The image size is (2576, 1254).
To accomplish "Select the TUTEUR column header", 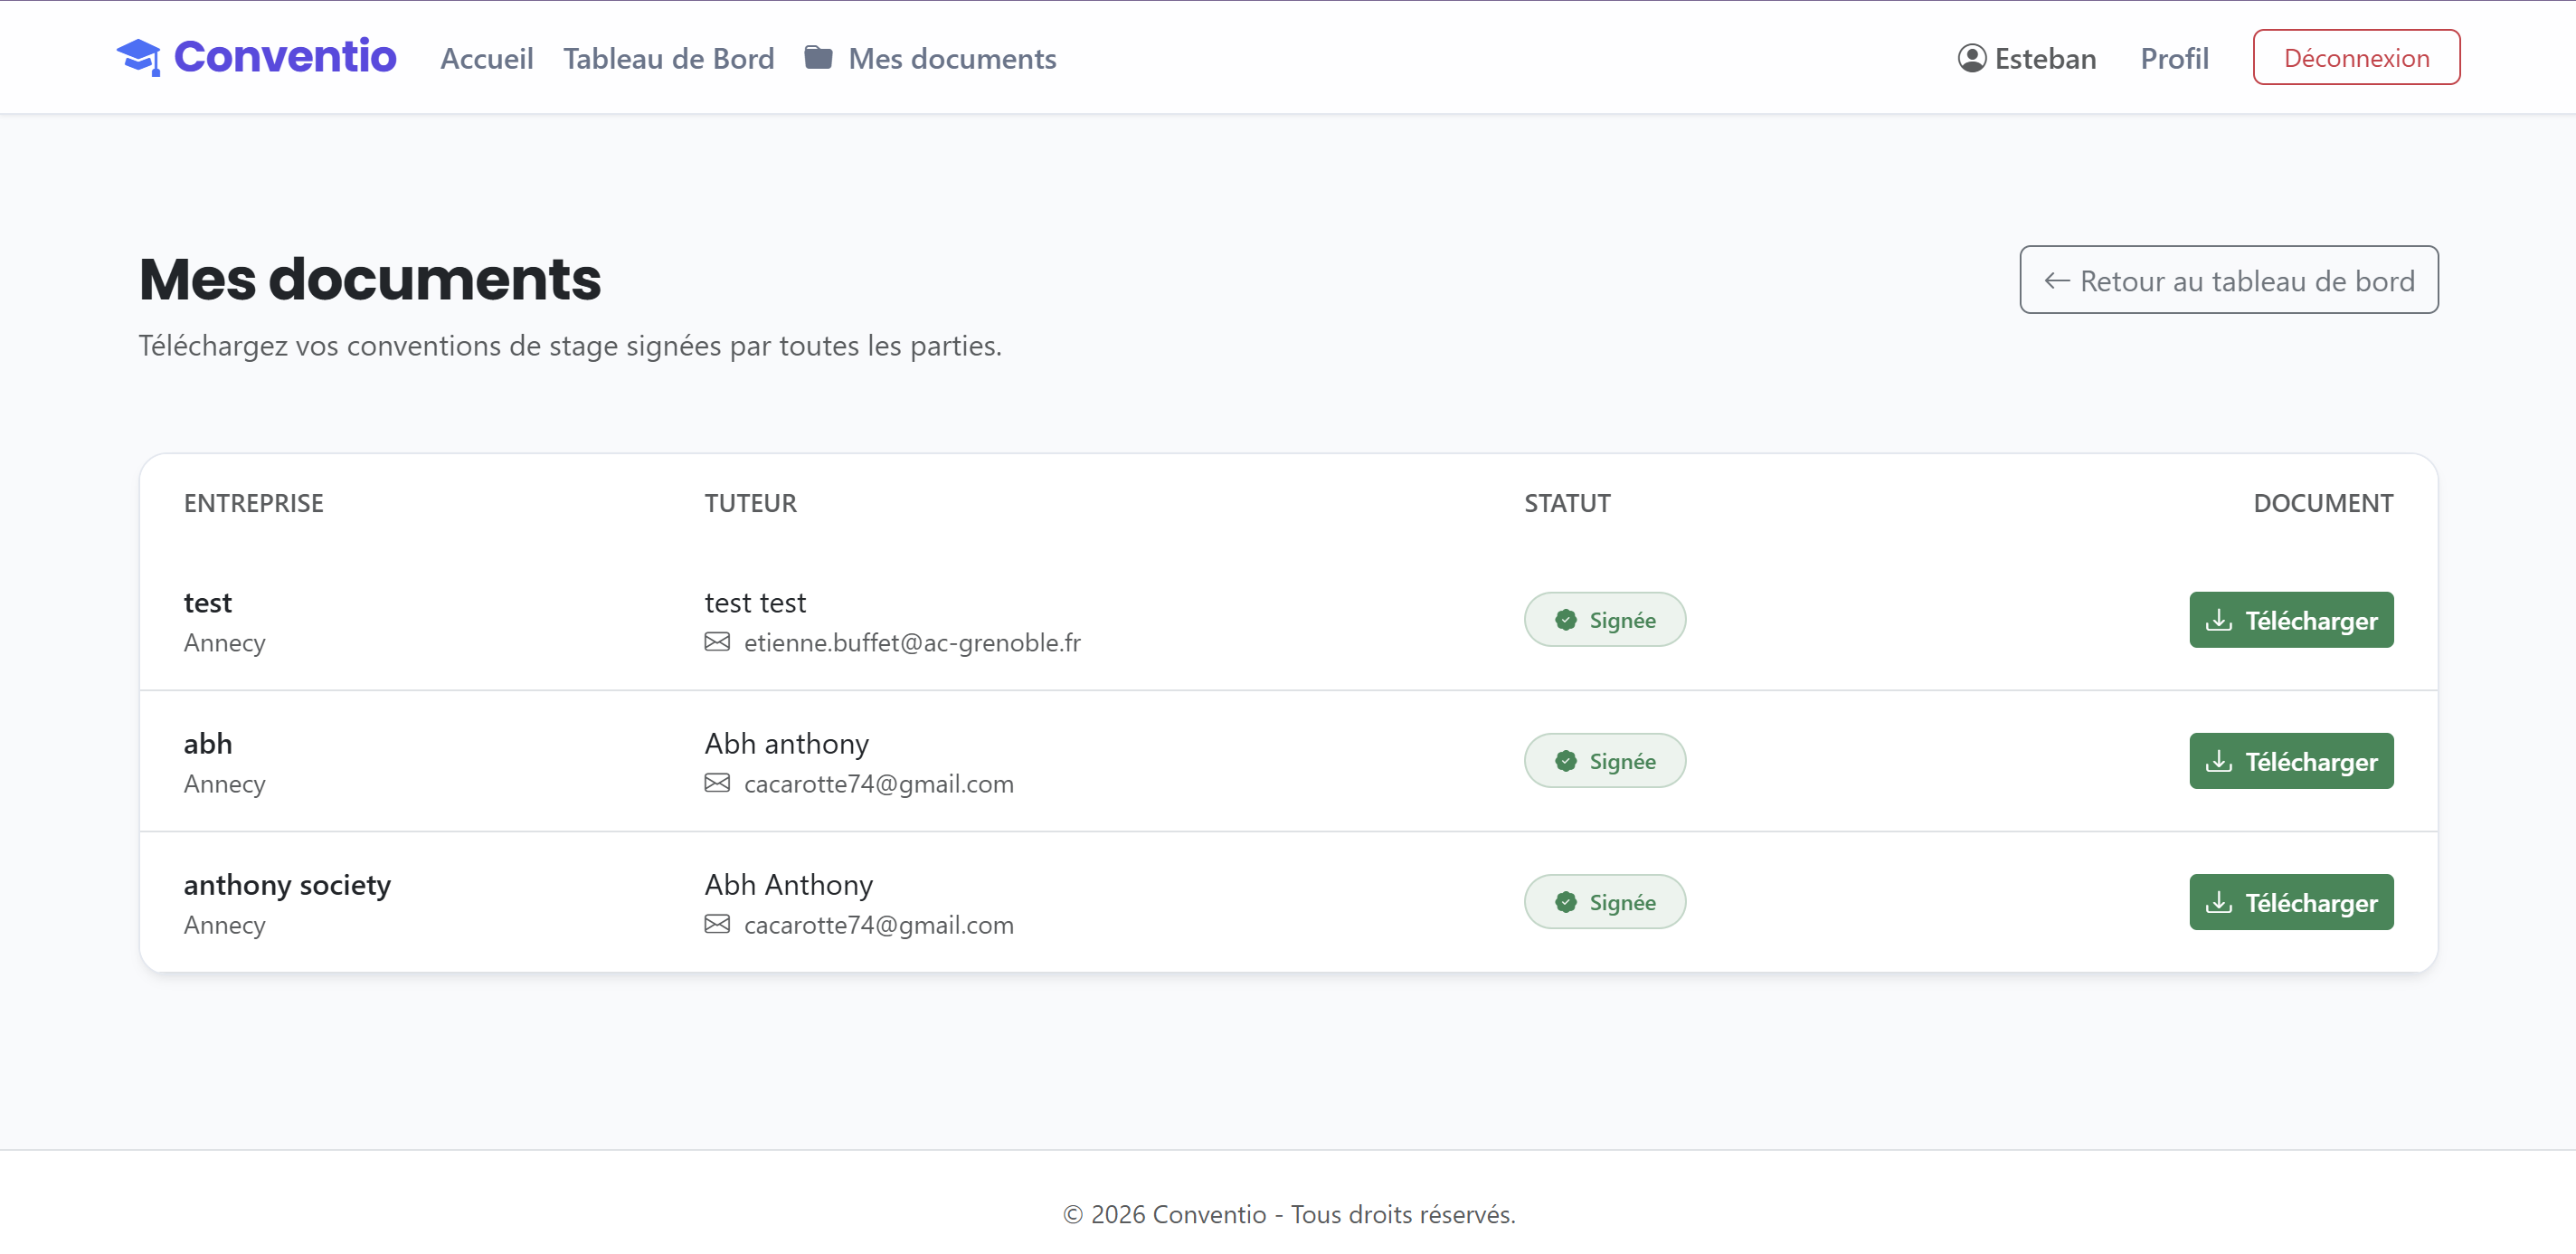I will click(750, 503).
